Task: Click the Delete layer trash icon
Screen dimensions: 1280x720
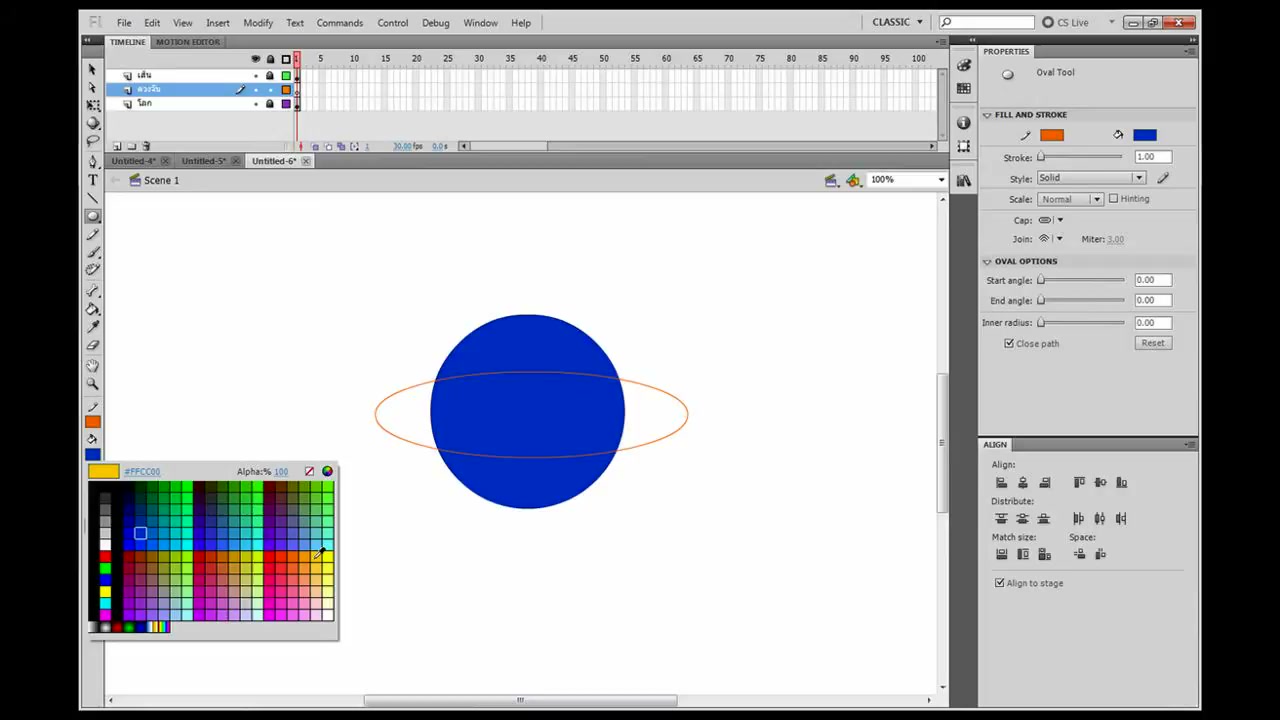Action: [147, 146]
